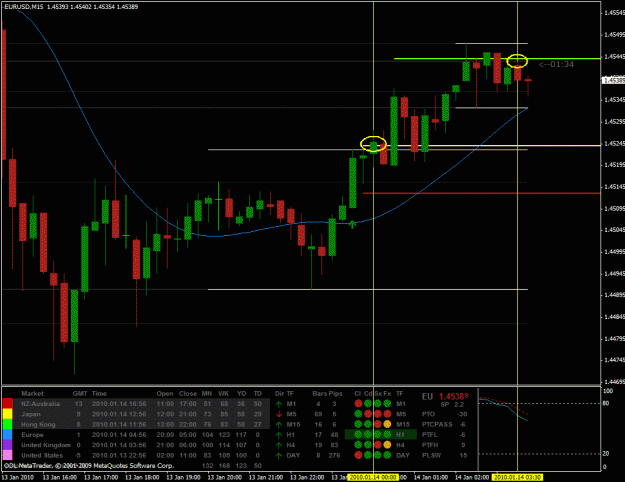Click the green Cd dot in M1 row
This screenshot has height=482, width=625.
click(x=368, y=403)
